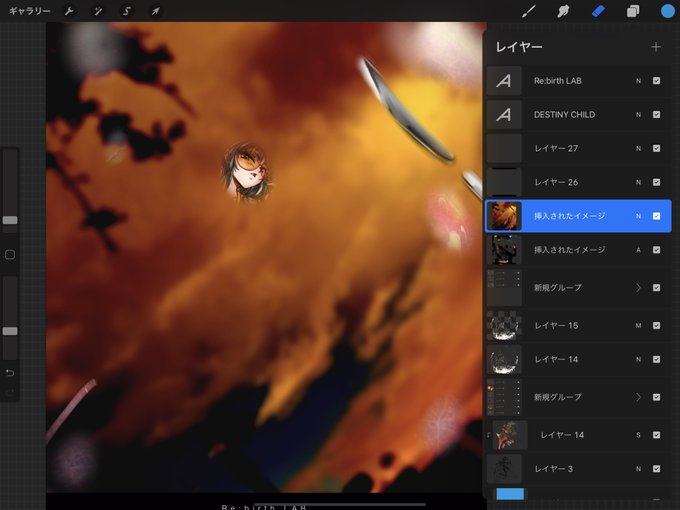This screenshot has height=510, width=680.
Task: Open the Gallery (ギャラリー) view
Action: (x=29, y=11)
